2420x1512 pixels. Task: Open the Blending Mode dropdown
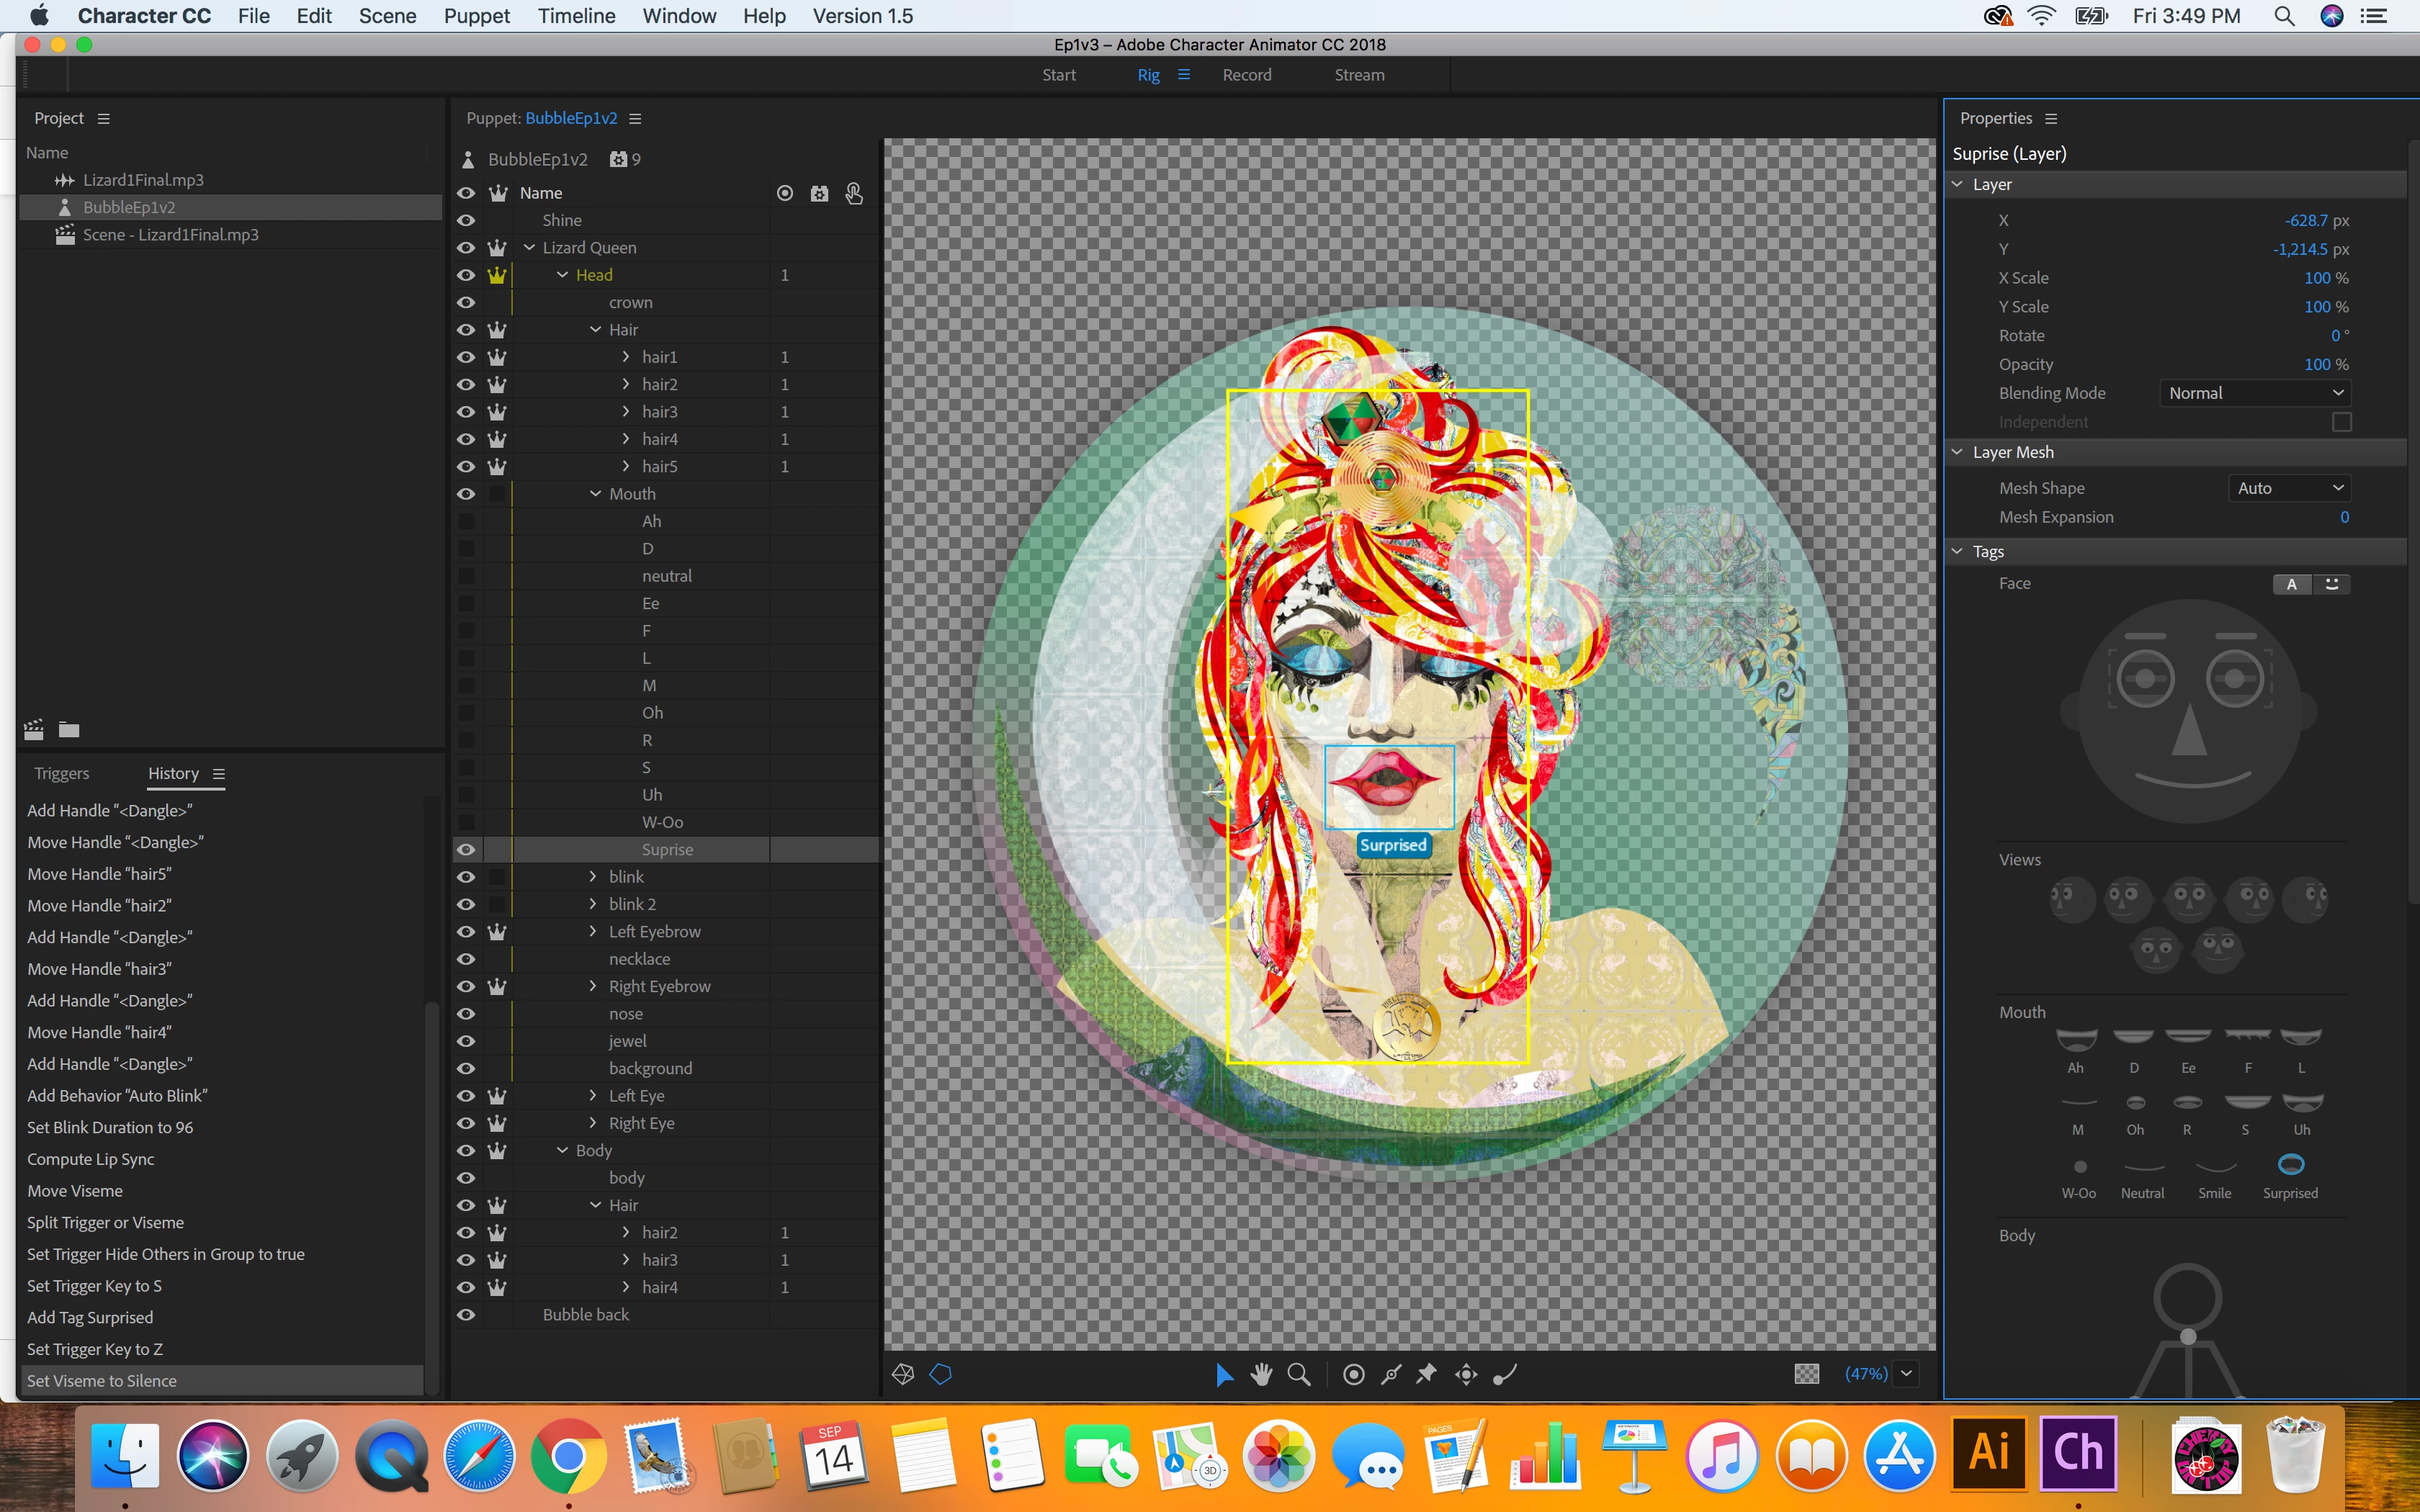[2254, 393]
